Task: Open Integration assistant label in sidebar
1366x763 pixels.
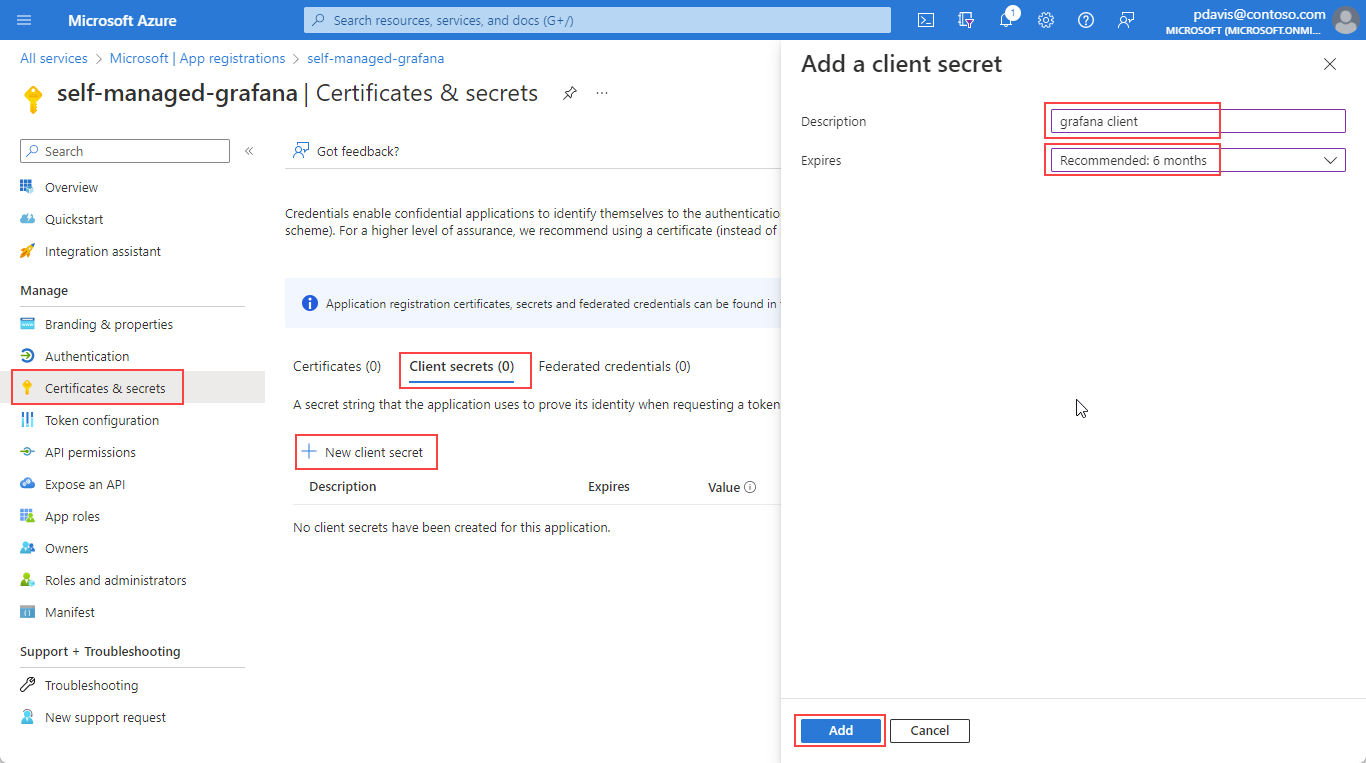Action: (103, 251)
